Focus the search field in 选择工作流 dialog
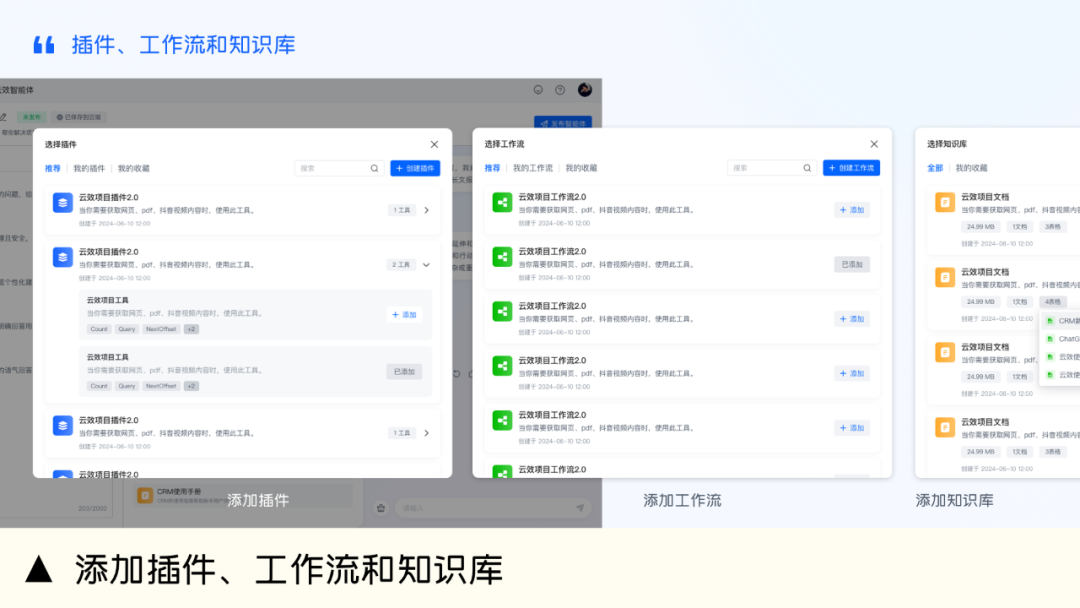The height and width of the screenshot is (608, 1080). [x=772, y=168]
